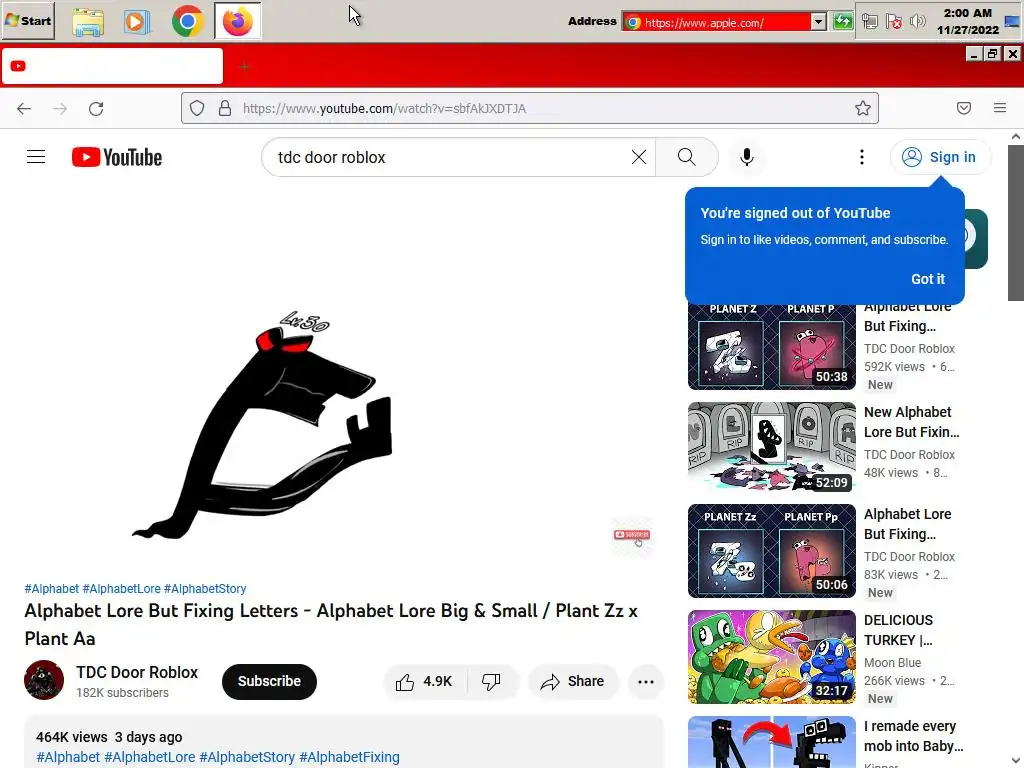
Task: Click the youtube.com URL bar
Action: (530, 108)
